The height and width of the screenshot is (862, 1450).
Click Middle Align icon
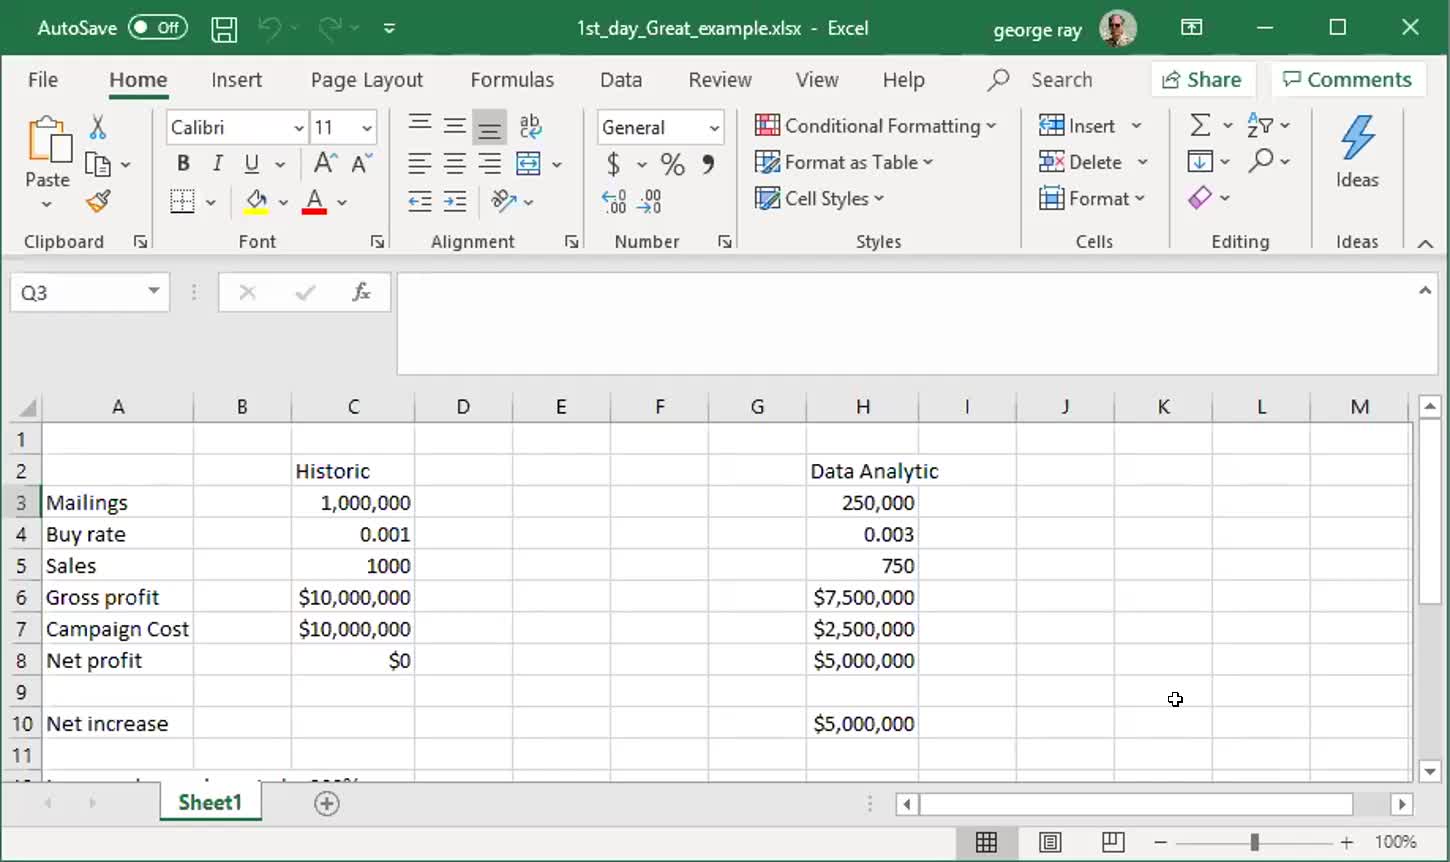(455, 126)
